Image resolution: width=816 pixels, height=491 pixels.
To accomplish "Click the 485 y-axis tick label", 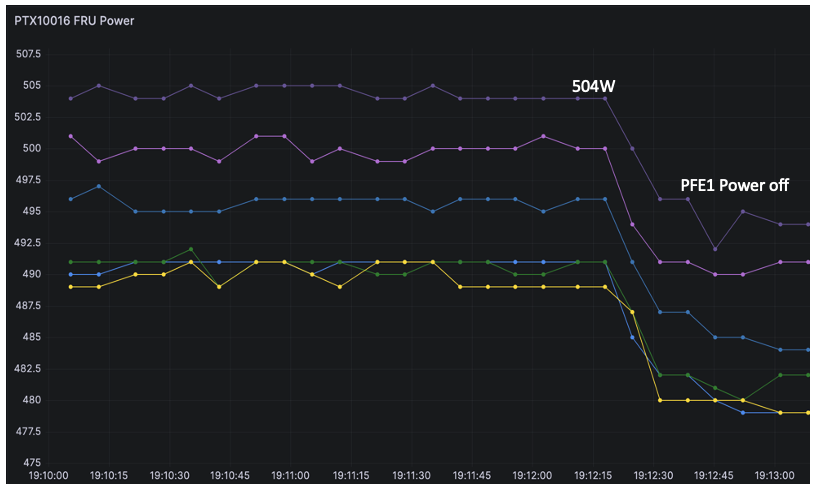I will tap(32, 337).
